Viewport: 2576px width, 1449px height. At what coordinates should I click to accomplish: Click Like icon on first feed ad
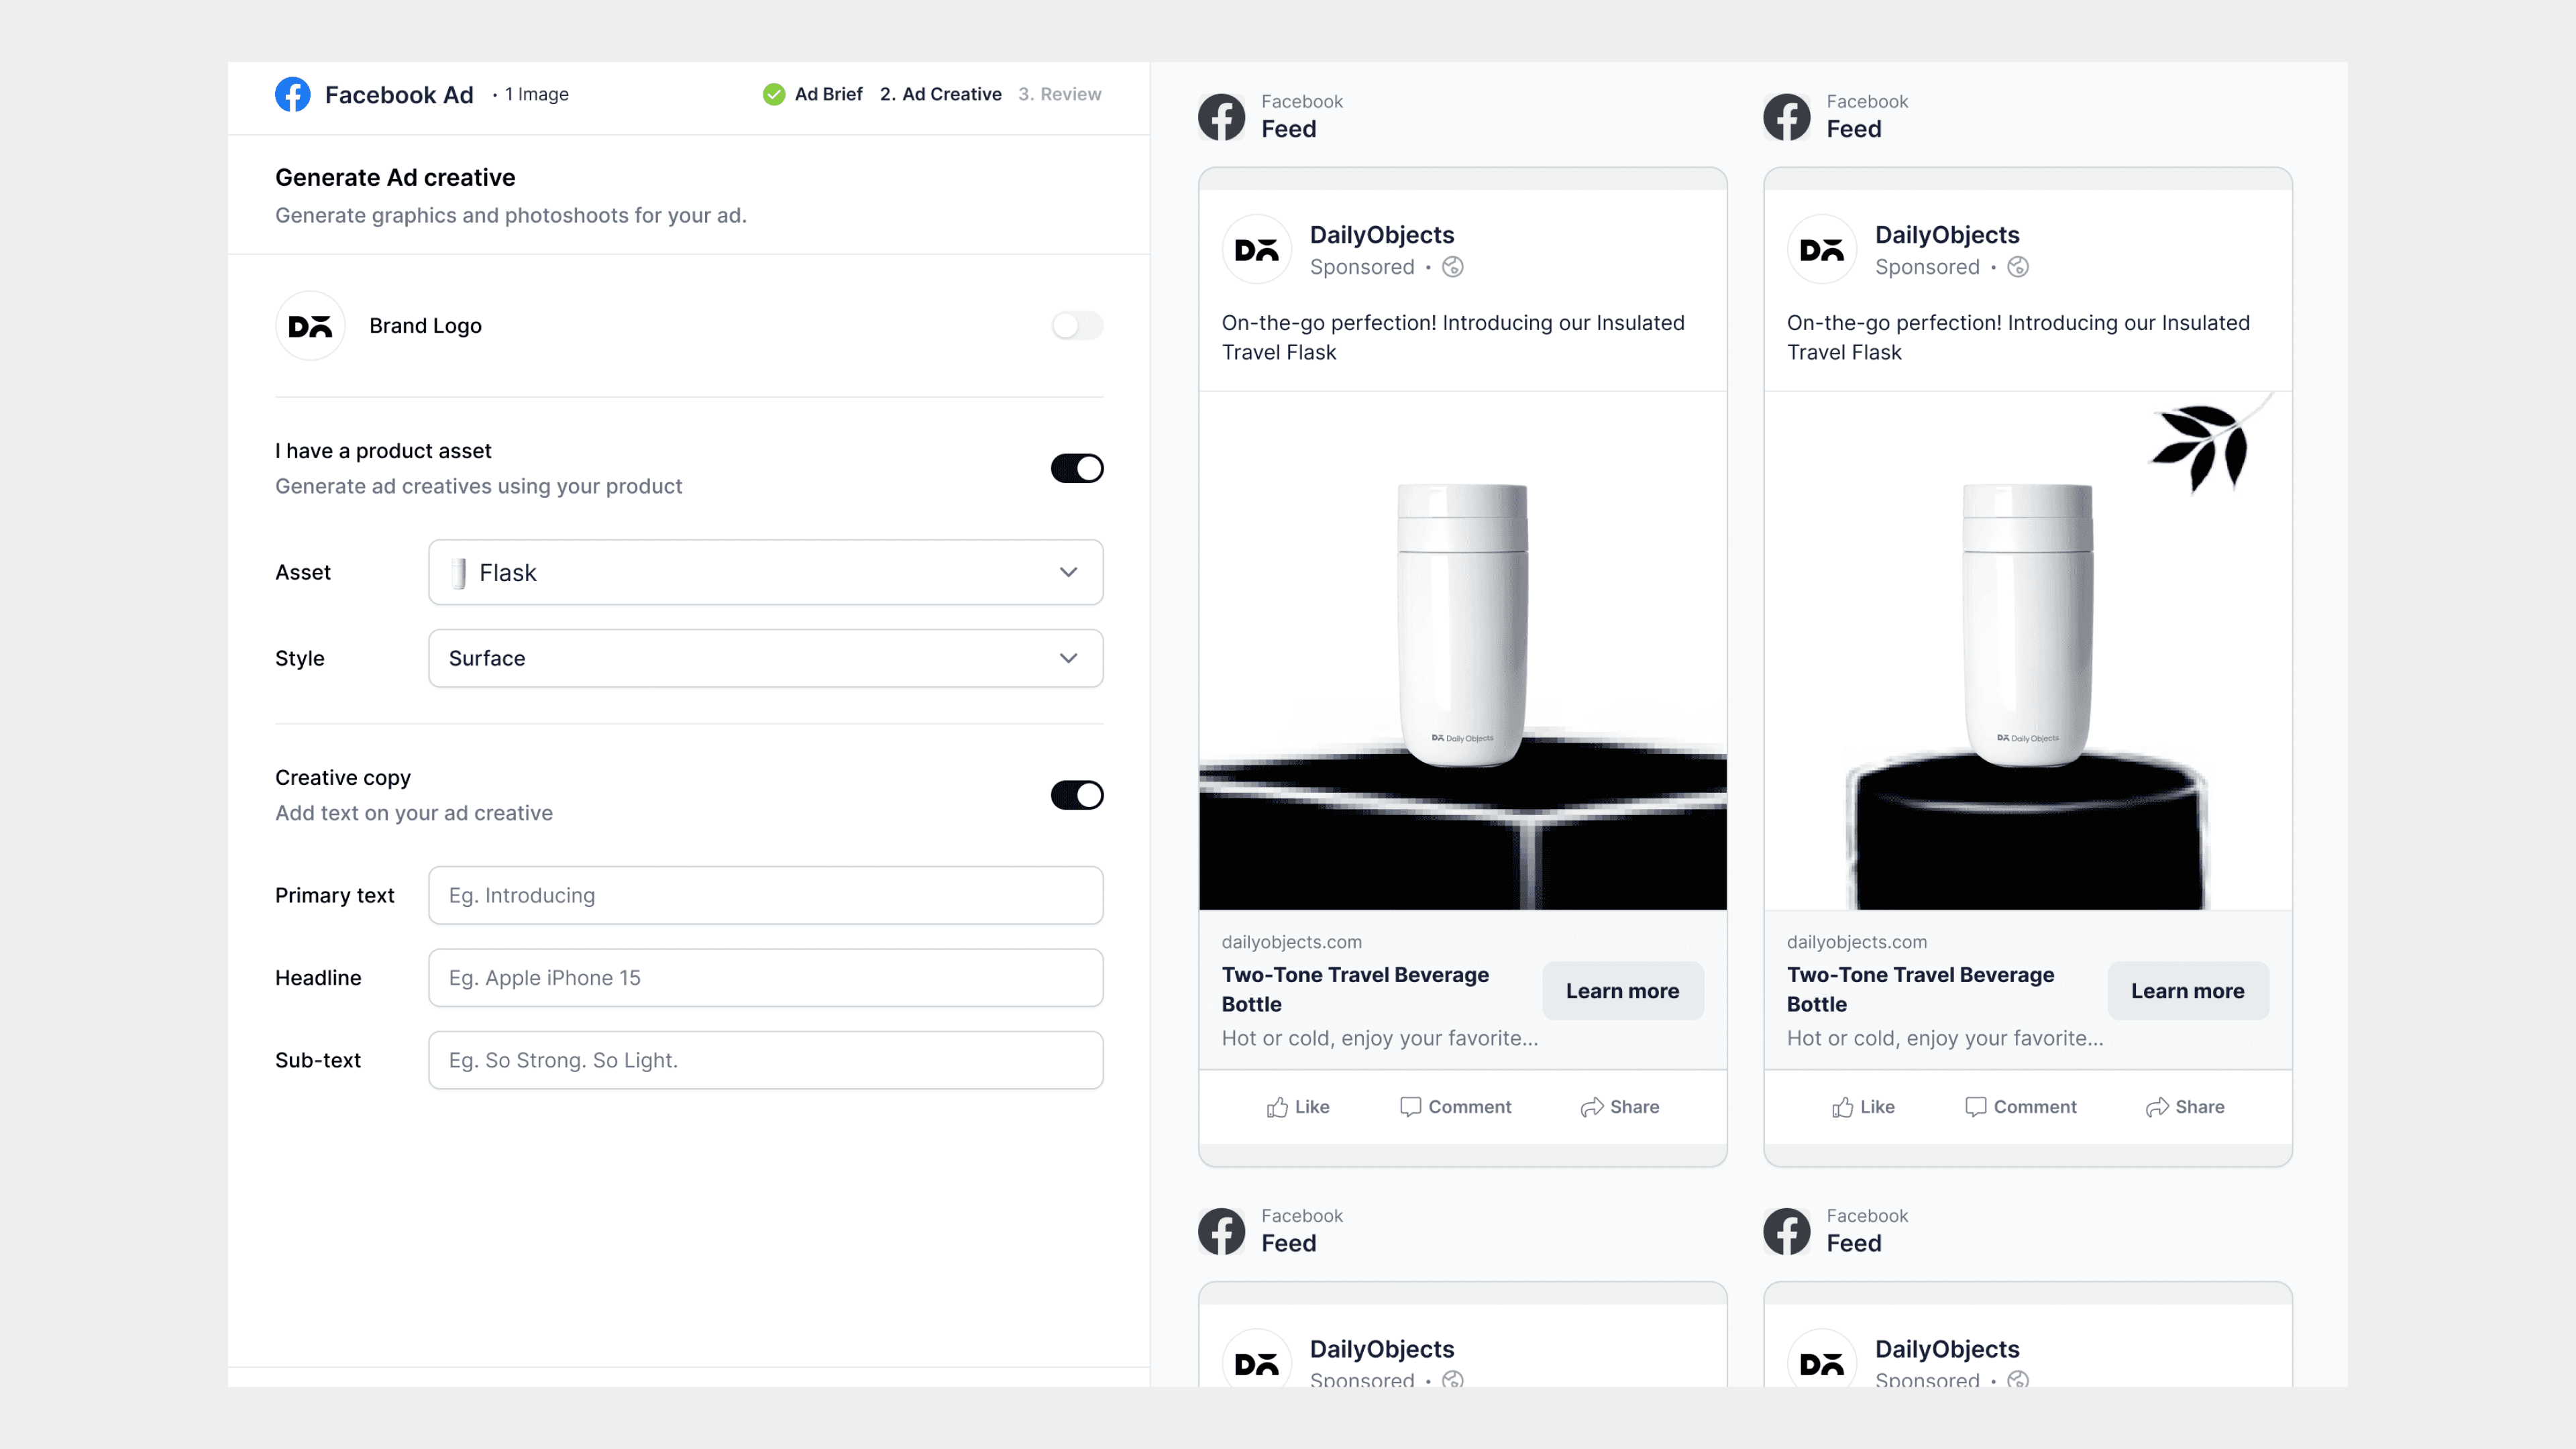tap(1277, 1107)
